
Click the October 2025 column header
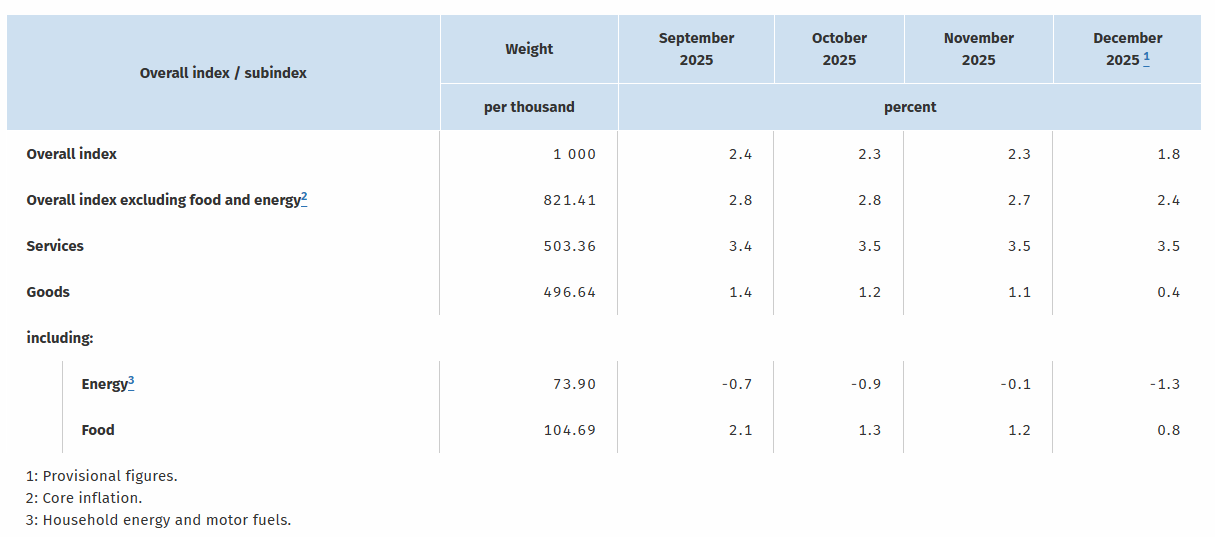pyautogui.click(x=839, y=49)
